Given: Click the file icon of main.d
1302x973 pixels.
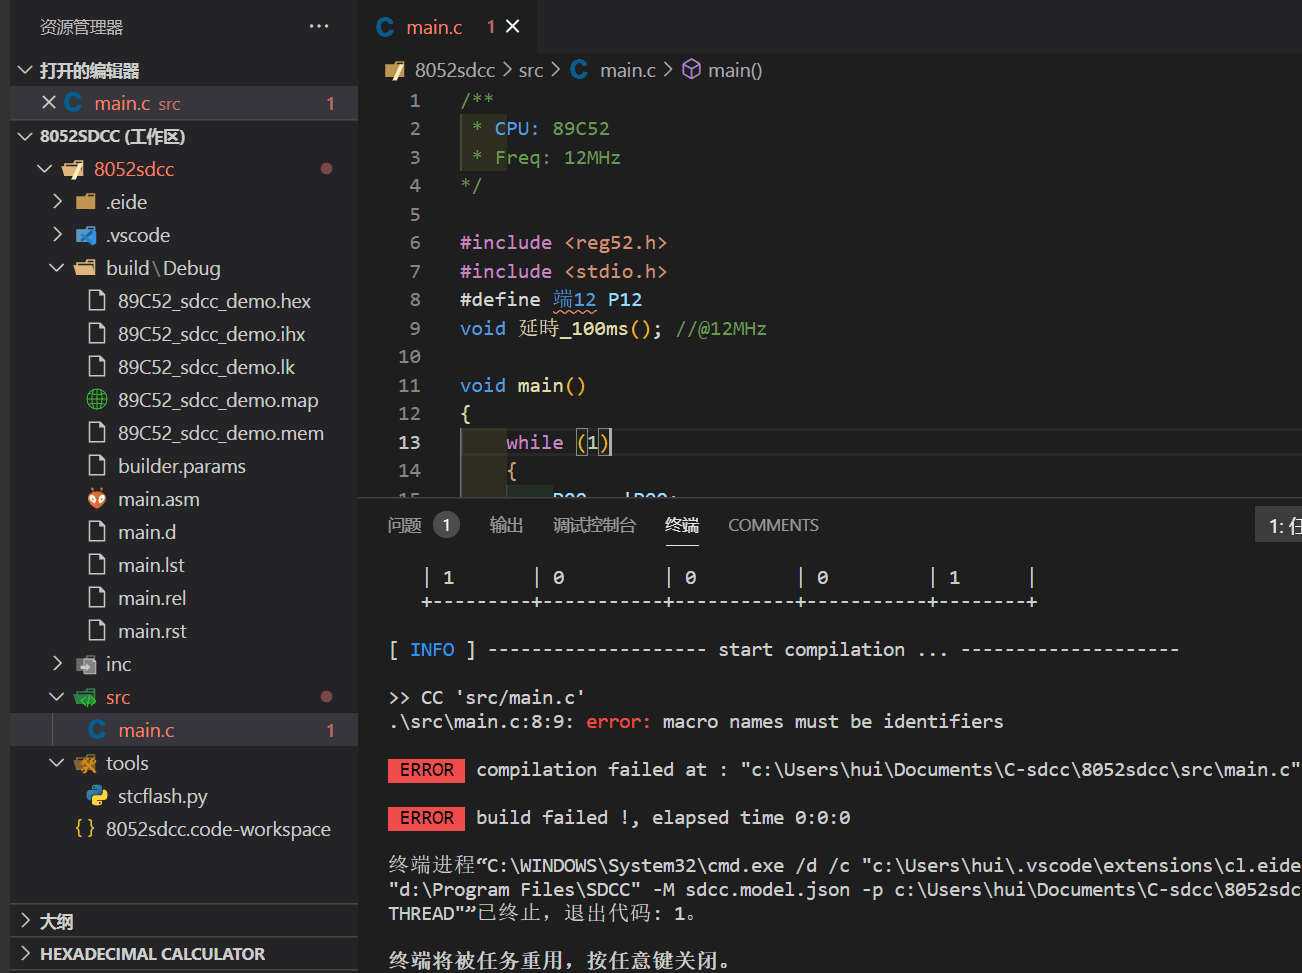Looking at the screenshot, I should tap(97, 532).
